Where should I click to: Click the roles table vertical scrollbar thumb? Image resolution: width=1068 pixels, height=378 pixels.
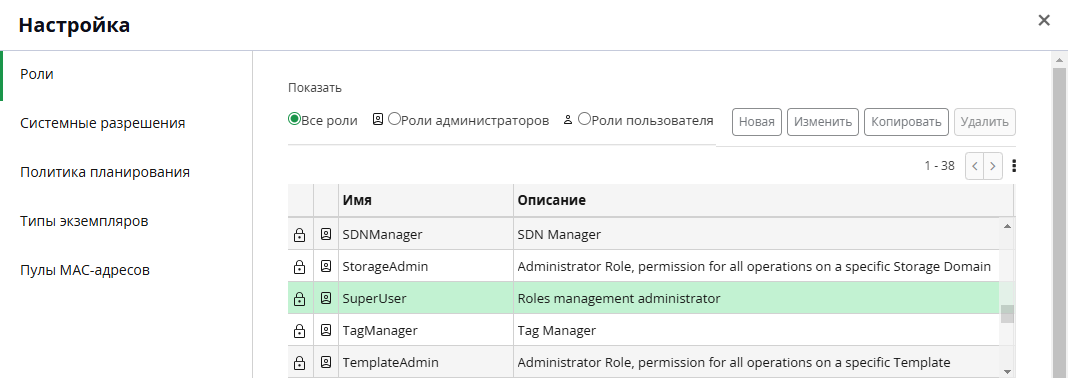tap(1007, 314)
